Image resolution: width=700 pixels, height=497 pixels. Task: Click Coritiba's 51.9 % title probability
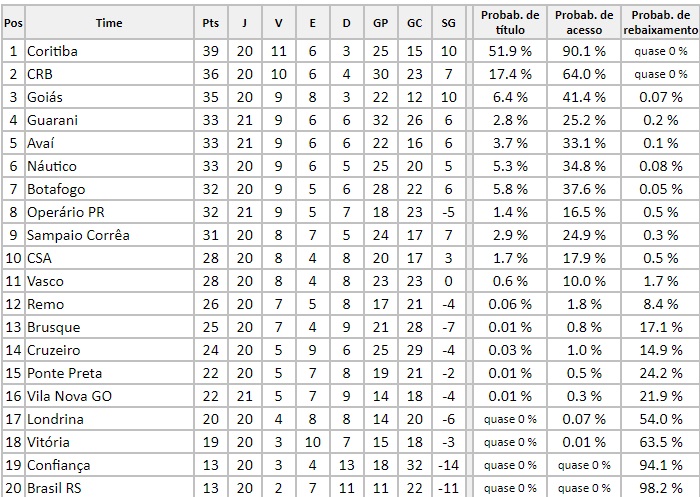[510, 51]
